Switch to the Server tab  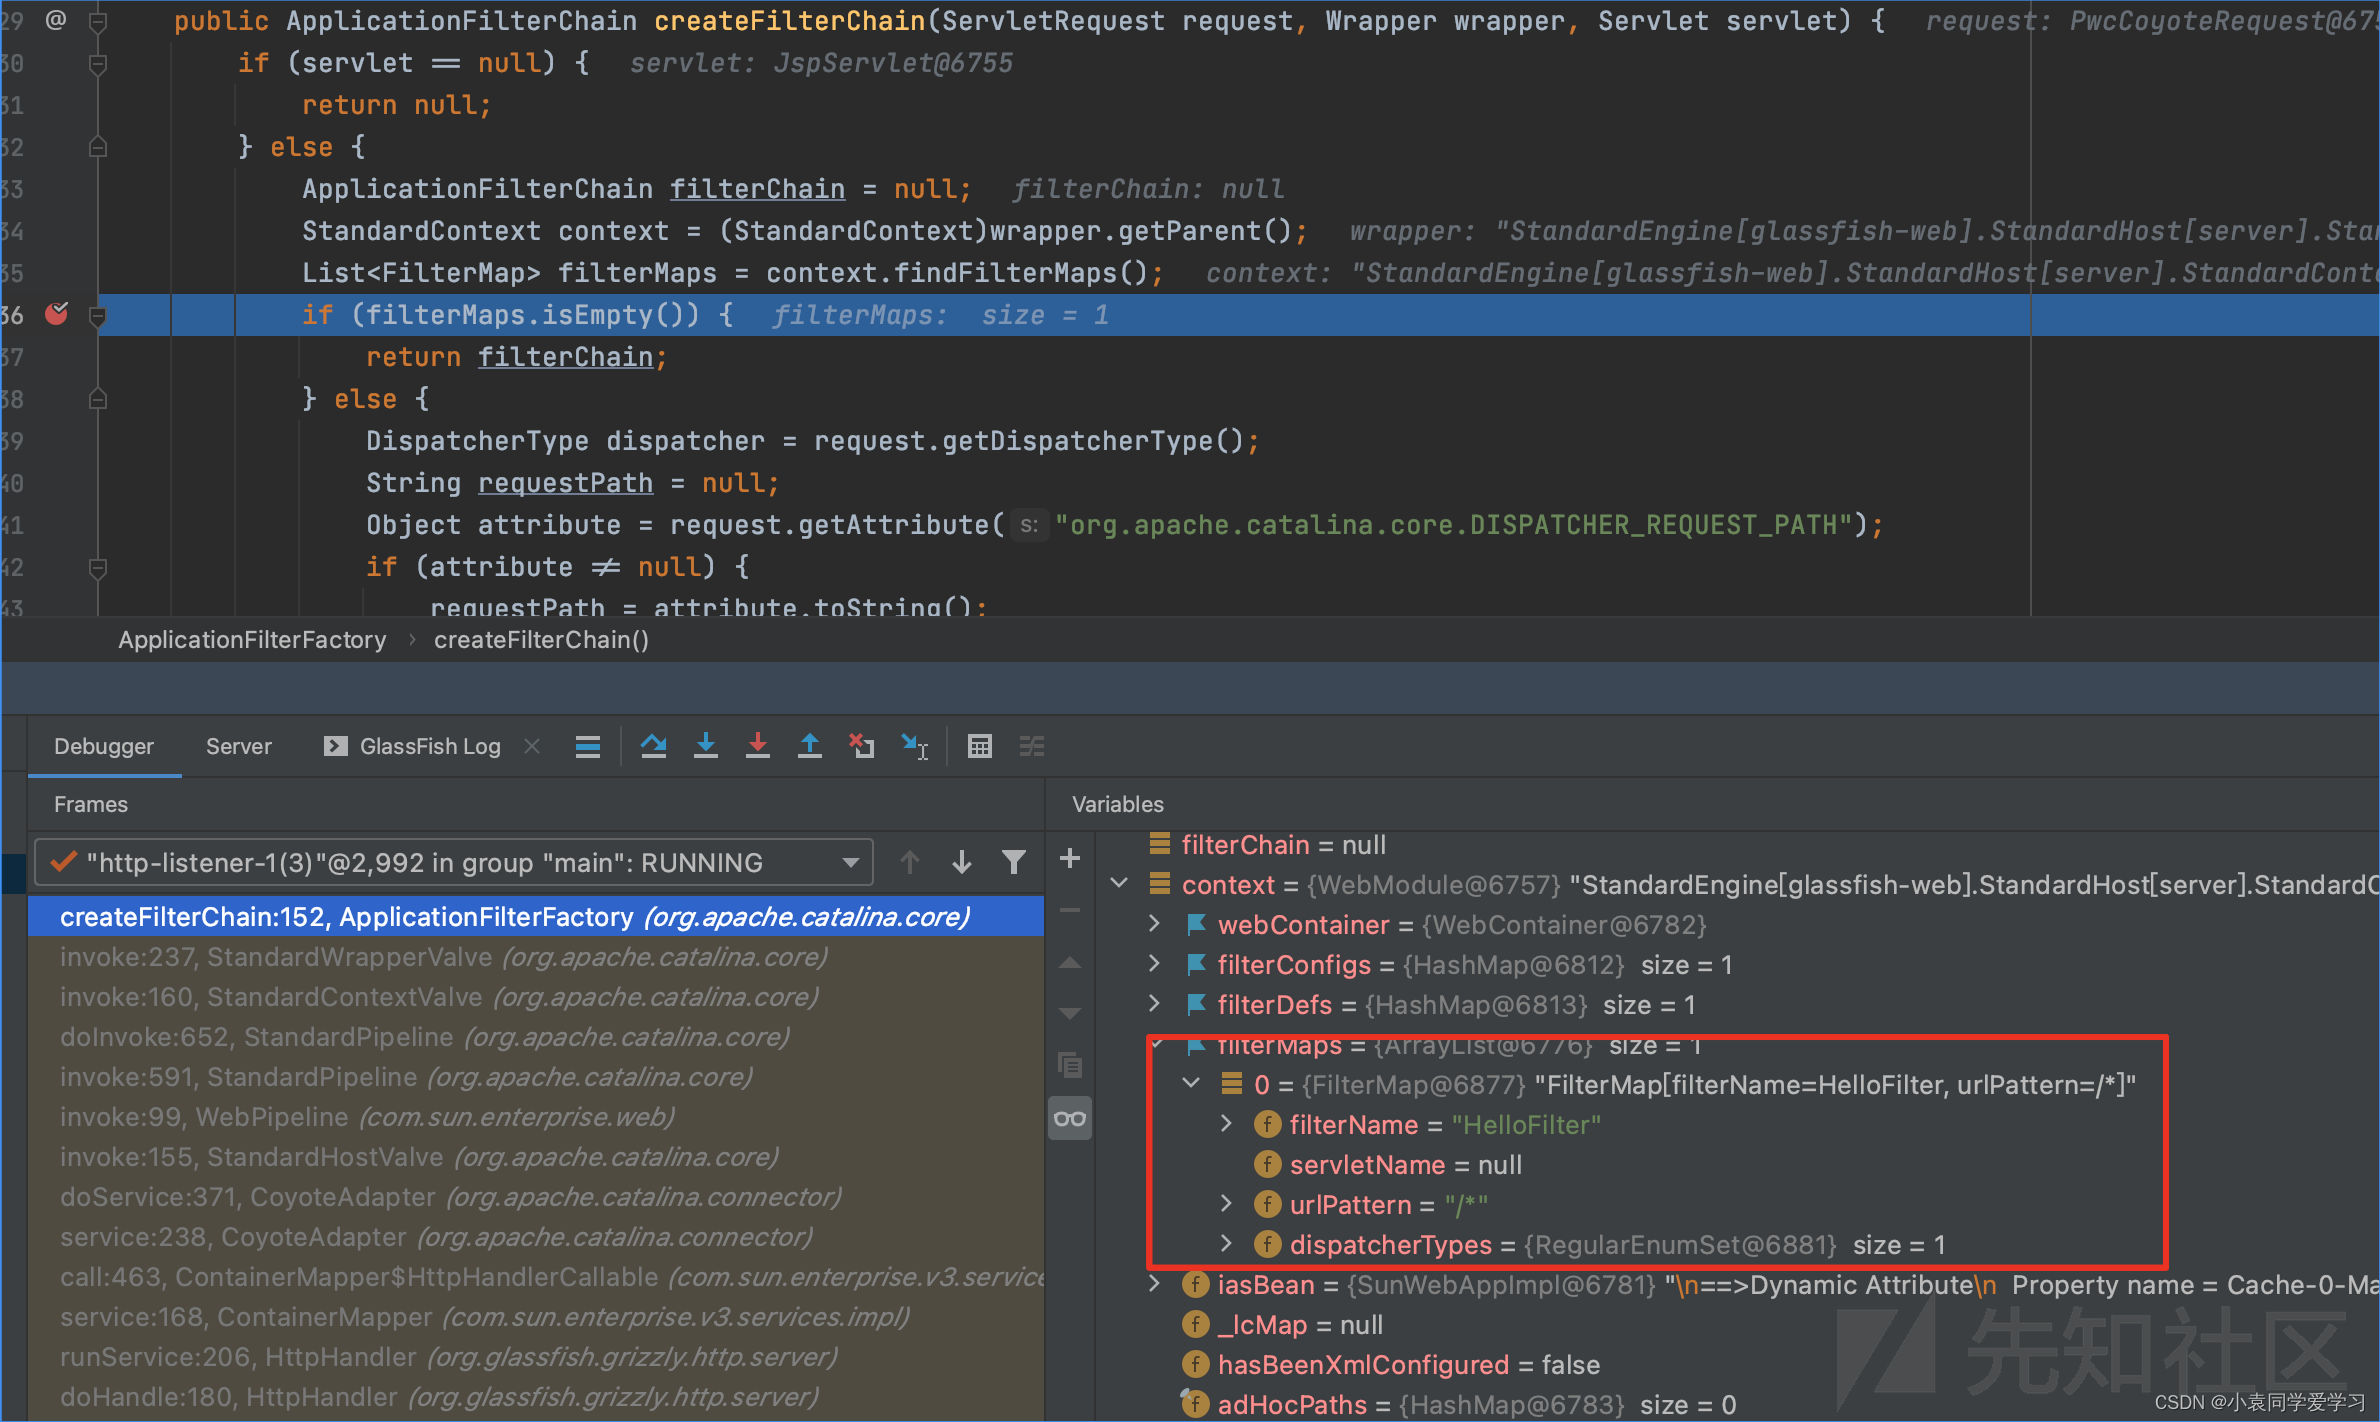pos(238,746)
